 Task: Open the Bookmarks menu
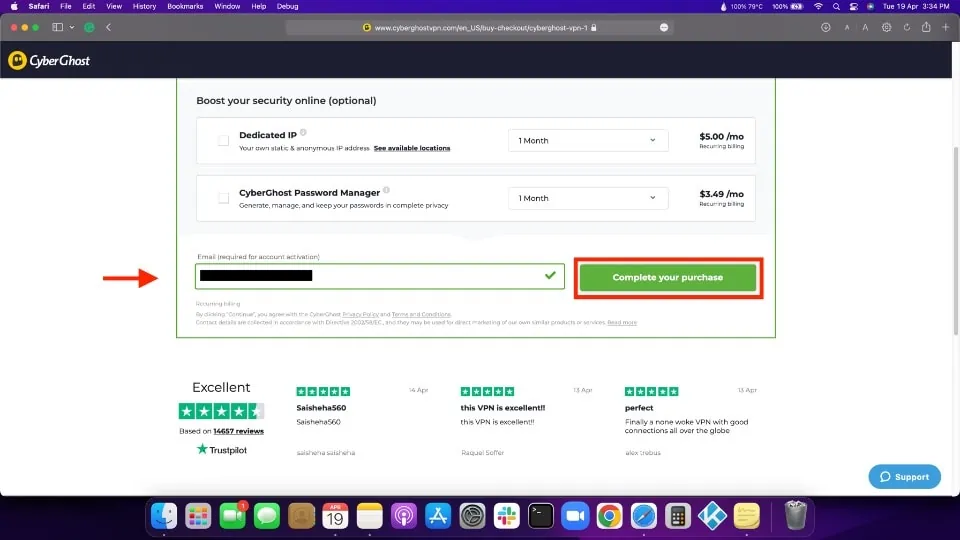(185, 6)
